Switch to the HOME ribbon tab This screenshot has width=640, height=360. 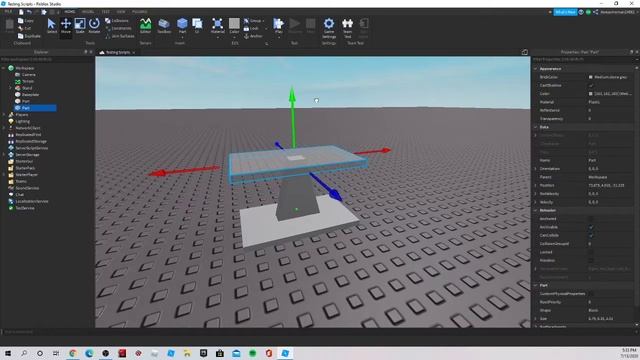click(70, 12)
